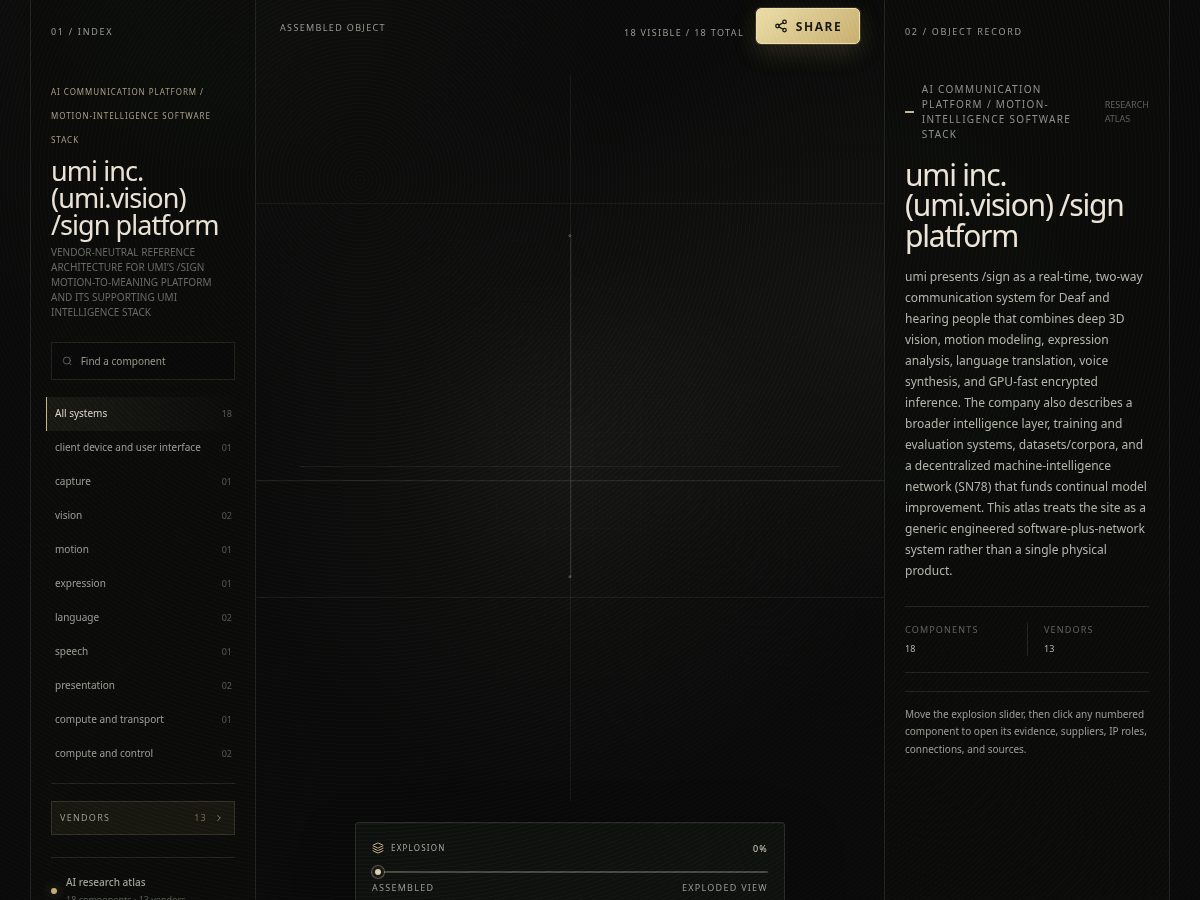
Task: Click the Components 18 stat
Action: [942, 639]
